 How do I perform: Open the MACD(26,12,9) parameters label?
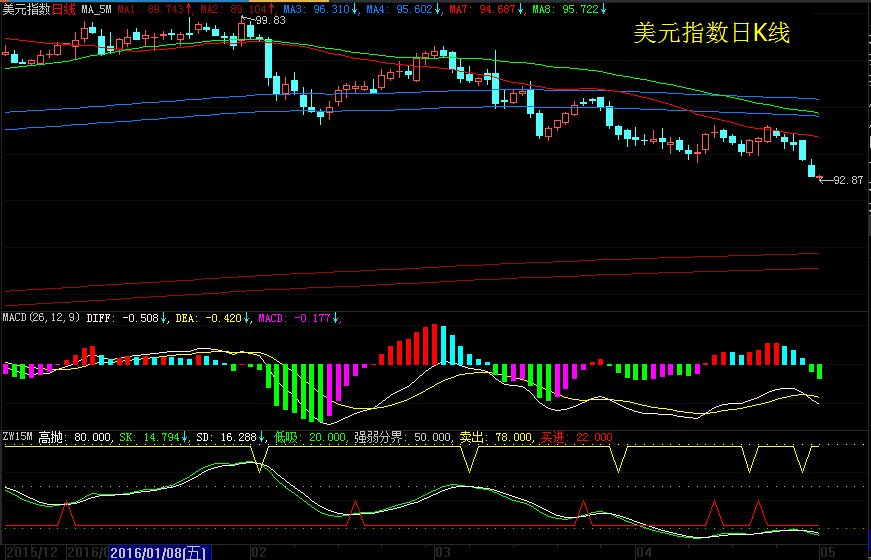tap(39, 319)
